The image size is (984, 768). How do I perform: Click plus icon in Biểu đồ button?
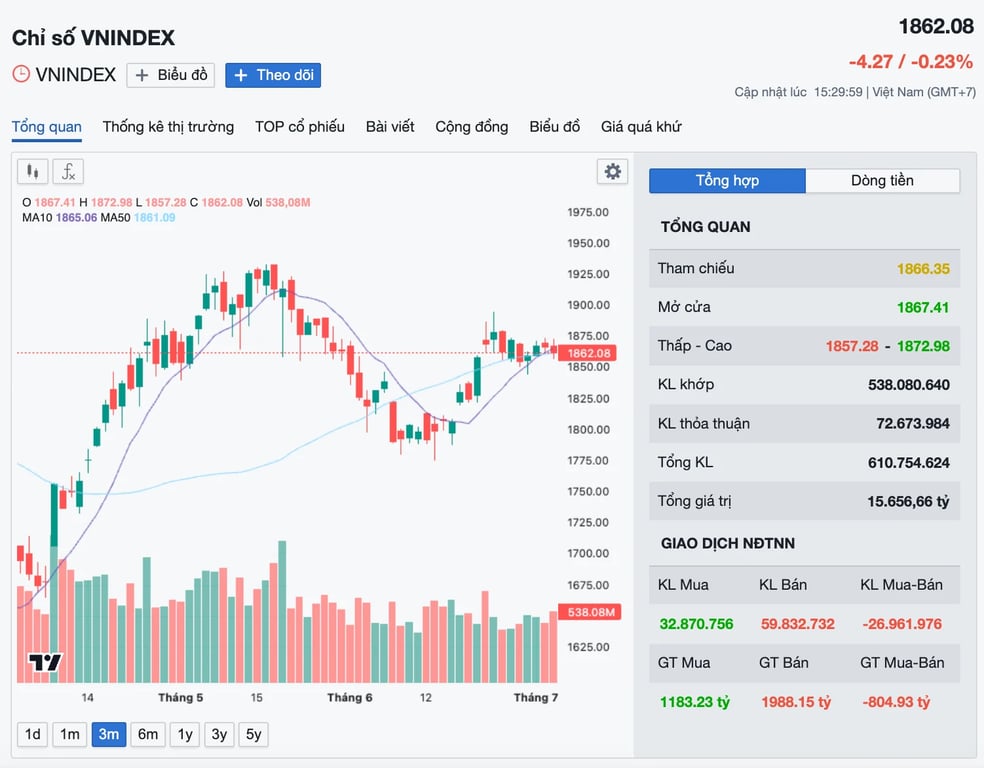coord(142,75)
